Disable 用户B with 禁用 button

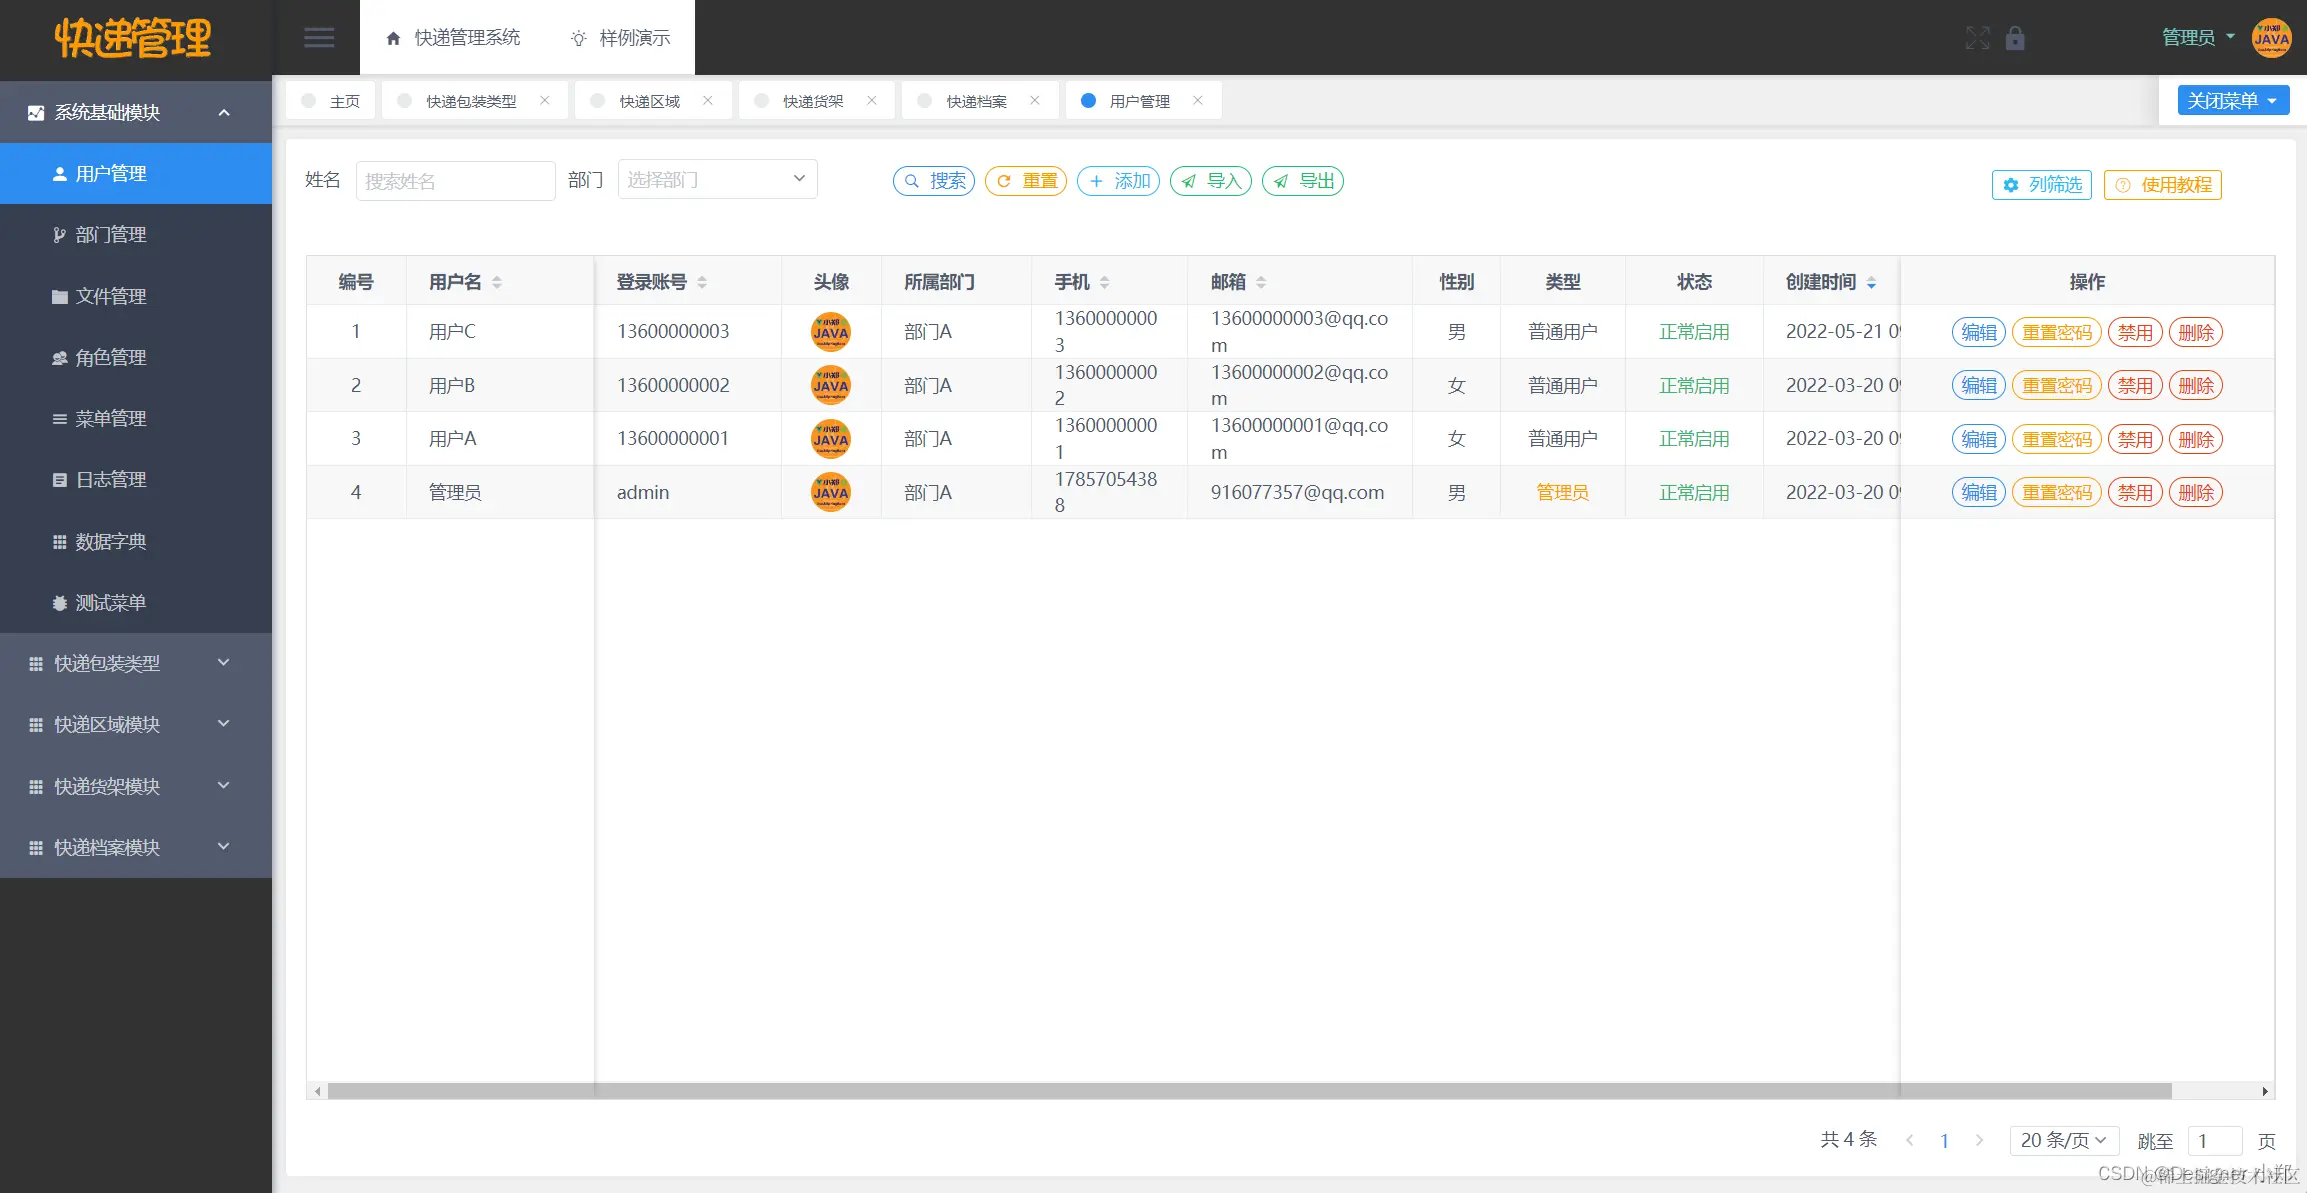pos(2135,386)
